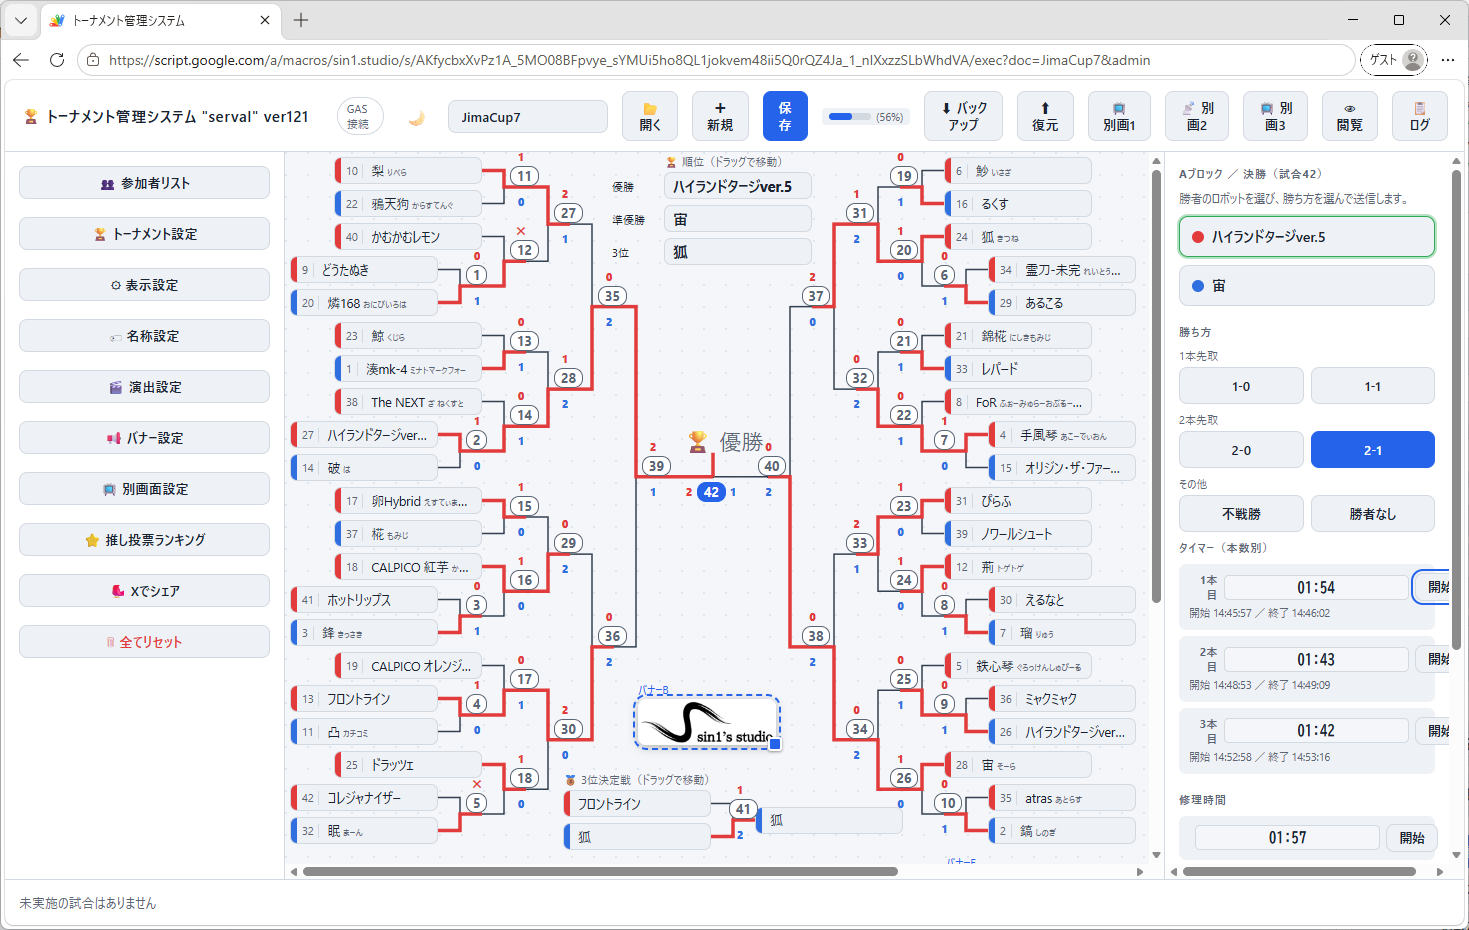The height and width of the screenshot is (930, 1469).
Task: Click the 全てリセット reset button
Action: [x=144, y=642]
